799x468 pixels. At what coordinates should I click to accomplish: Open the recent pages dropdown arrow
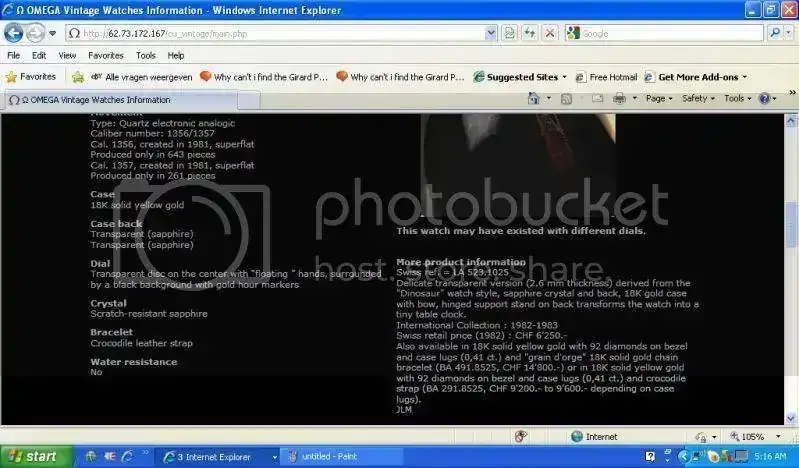[x=52, y=34]
